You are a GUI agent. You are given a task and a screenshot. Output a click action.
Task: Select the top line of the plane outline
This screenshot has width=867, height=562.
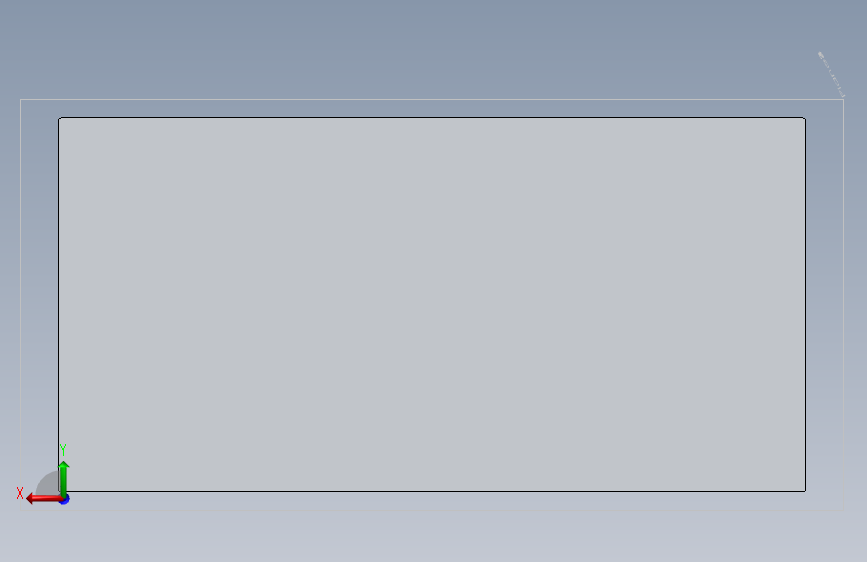click(432, 100)
